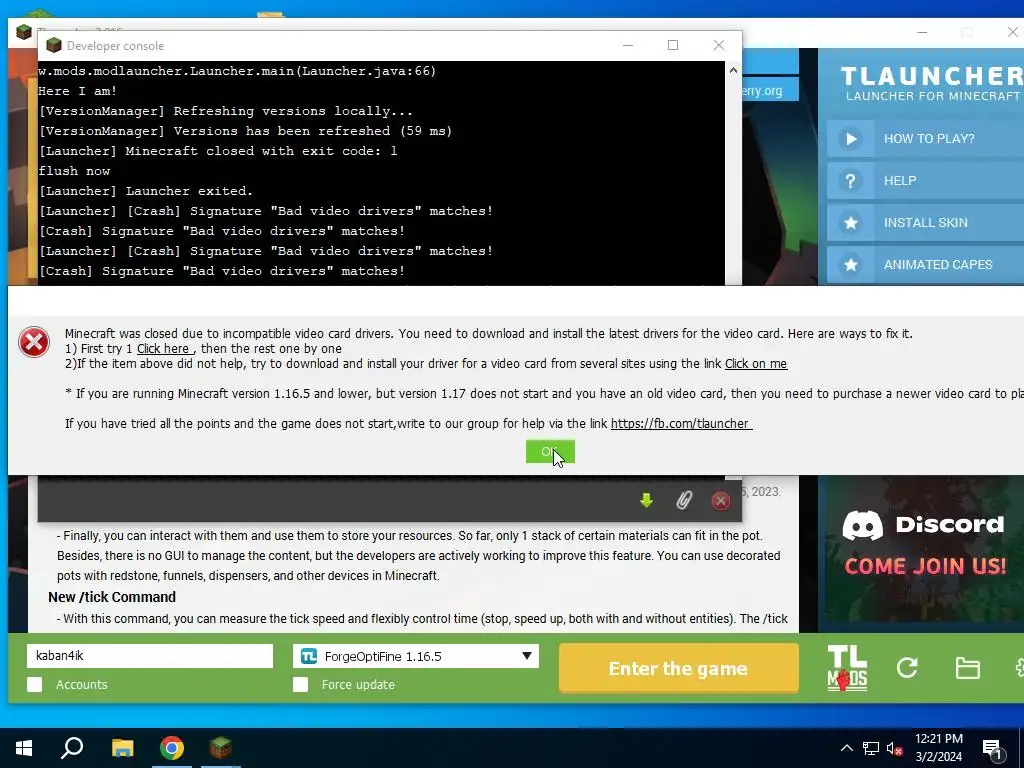The image size is (1024, 768).
Task: Click the play icon beside HOW TO PLAY?
Action: click(850, 138)
